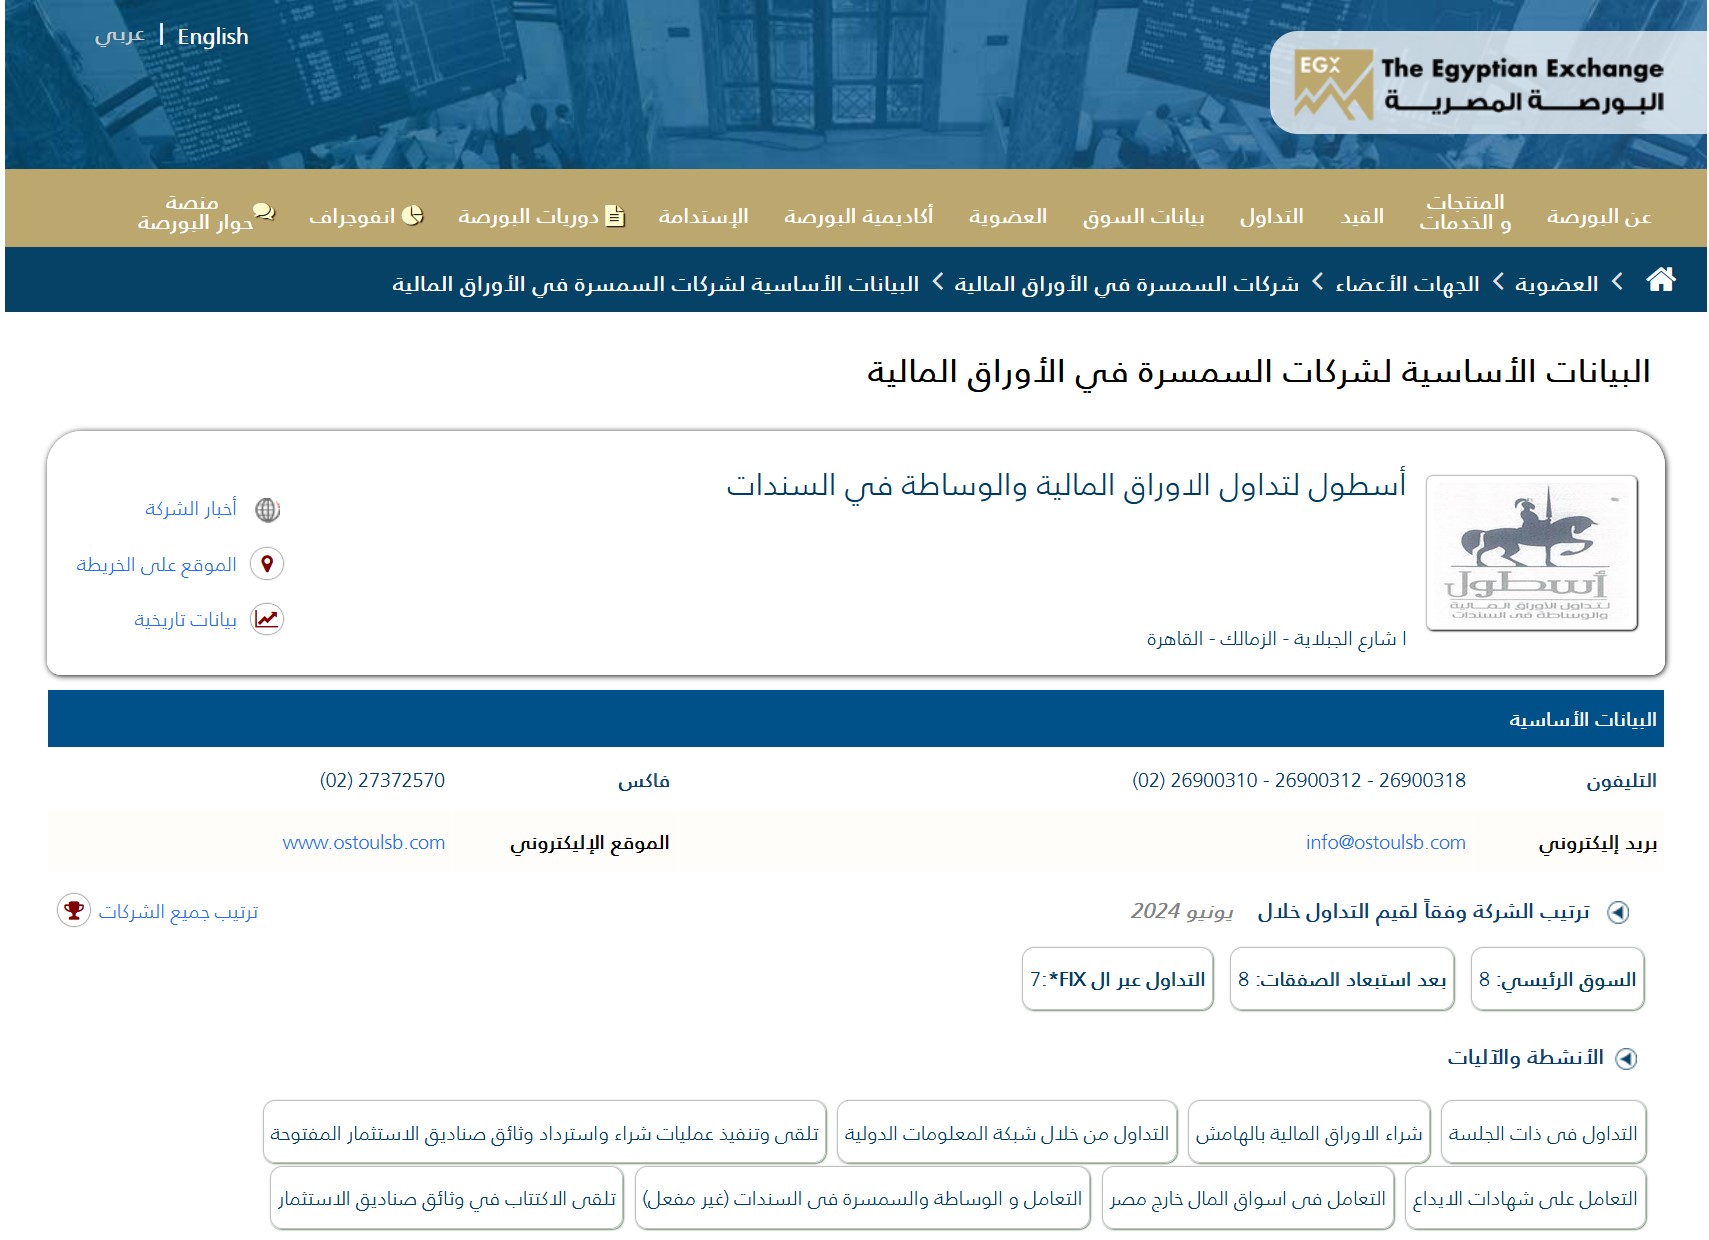Open the المنتجات و الخدمات menu
The height and width of the screenshot is (1240, 1709).
tap(1465, 212)
